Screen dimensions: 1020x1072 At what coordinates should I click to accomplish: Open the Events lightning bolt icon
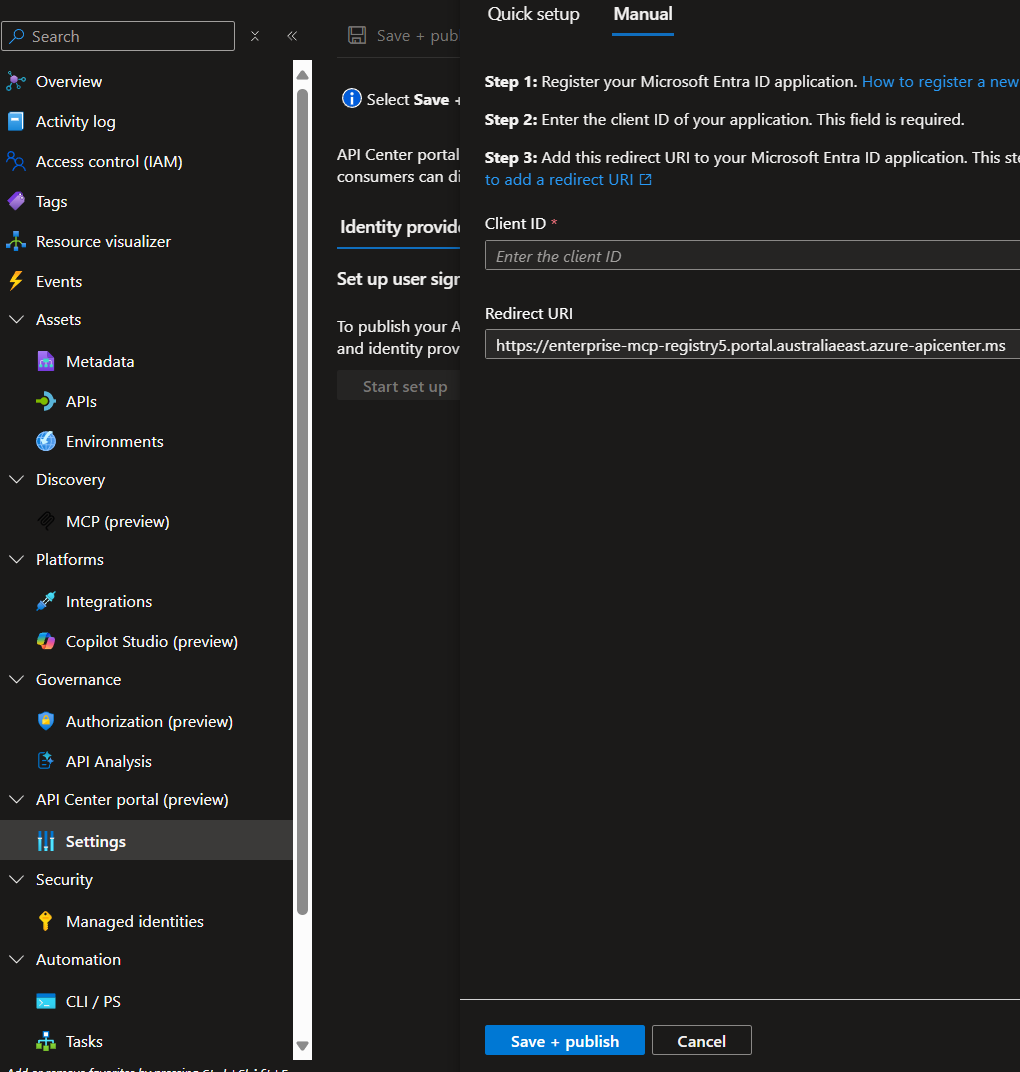coord(15,281)
